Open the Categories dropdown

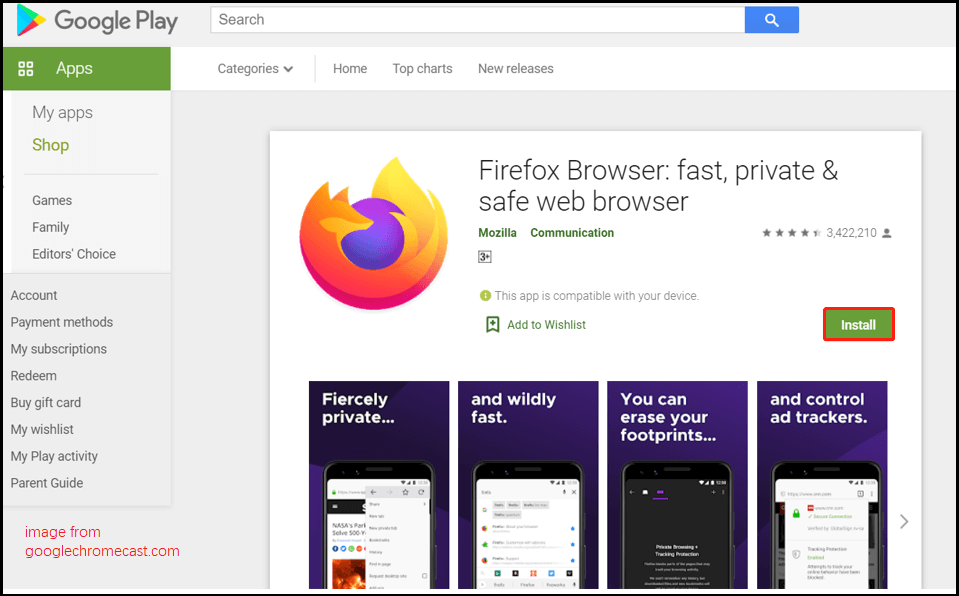tap(254, 68)
